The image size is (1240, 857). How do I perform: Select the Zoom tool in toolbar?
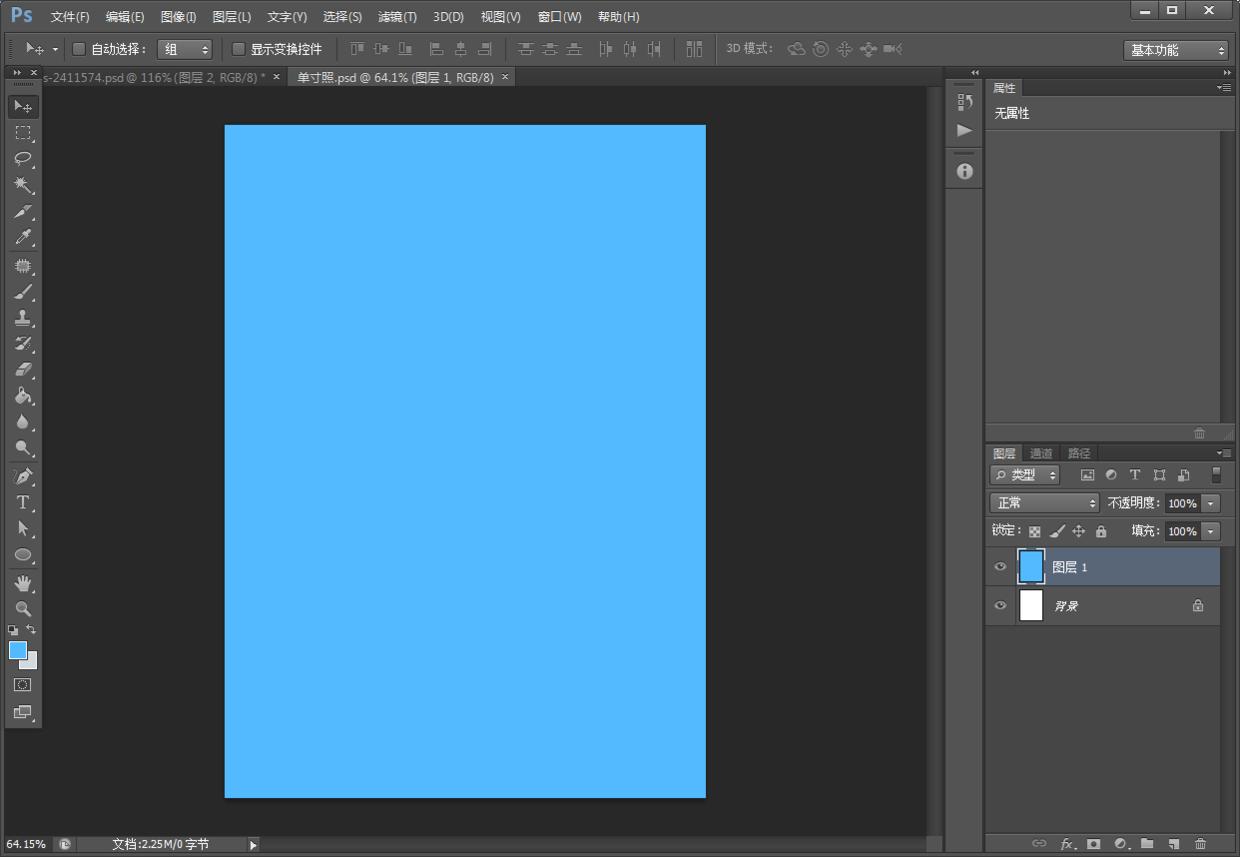(23, 608)
